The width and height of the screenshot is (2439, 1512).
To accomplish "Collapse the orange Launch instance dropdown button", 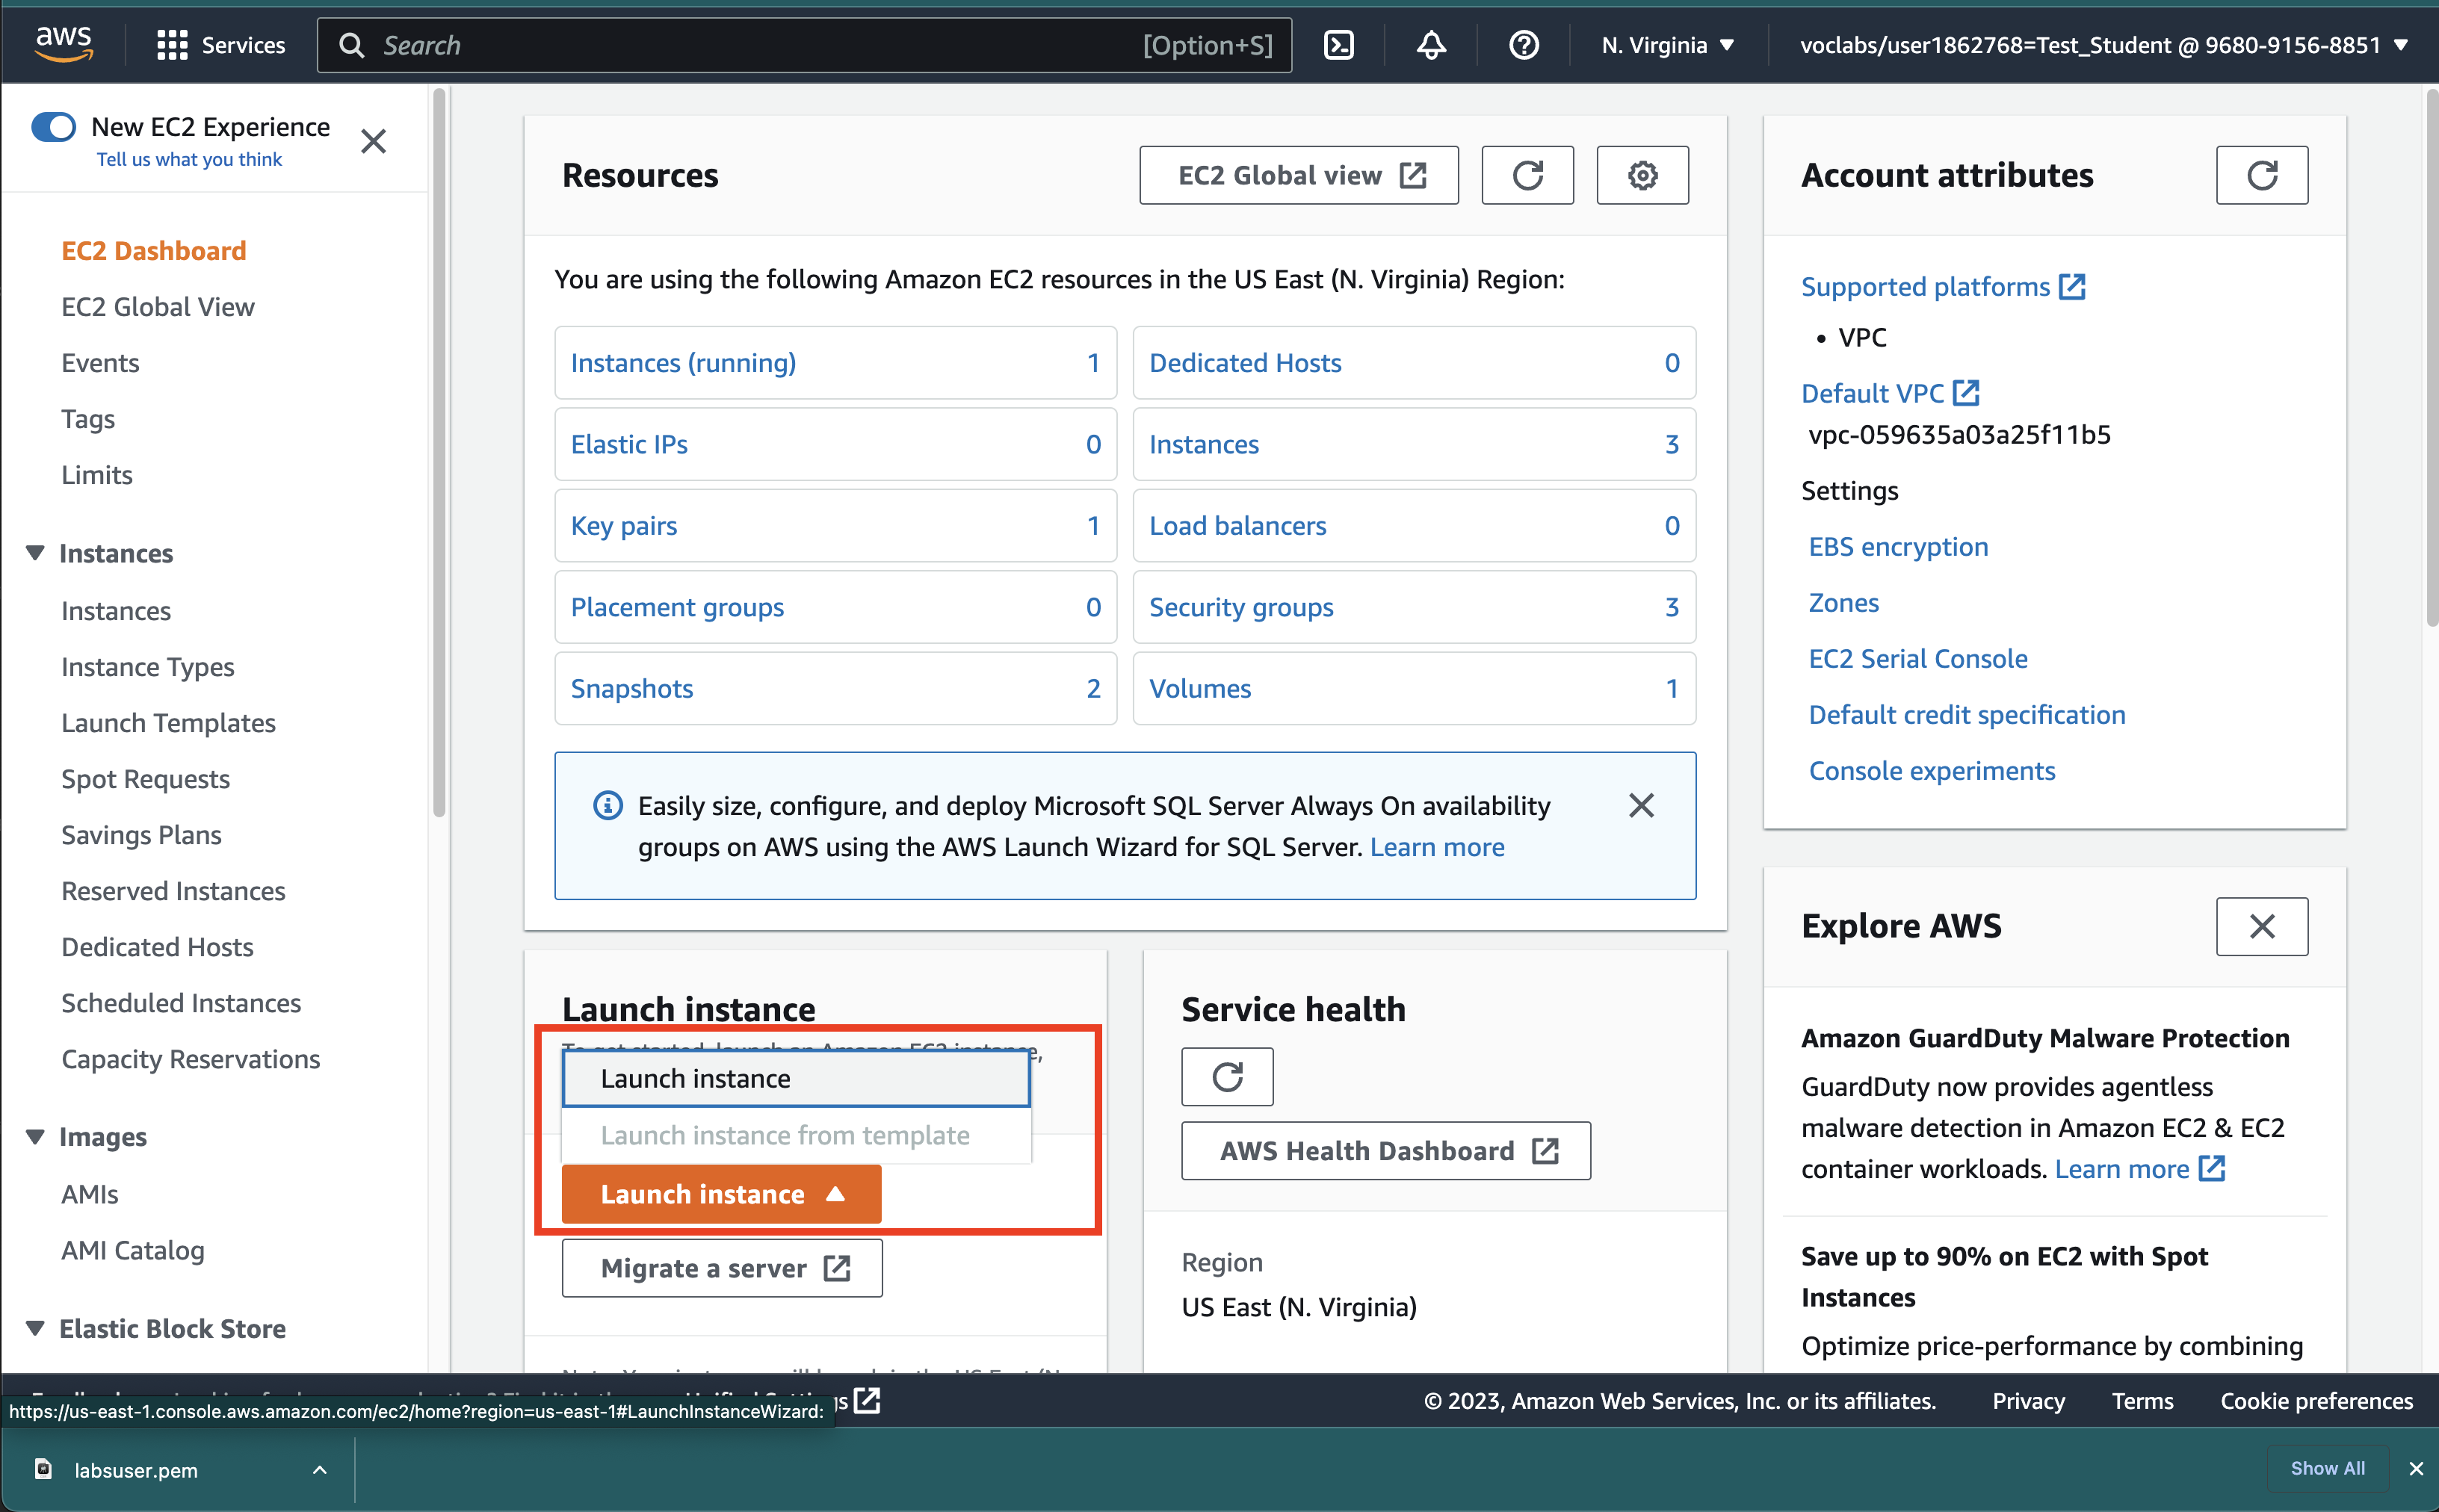I will (721, 1194).
